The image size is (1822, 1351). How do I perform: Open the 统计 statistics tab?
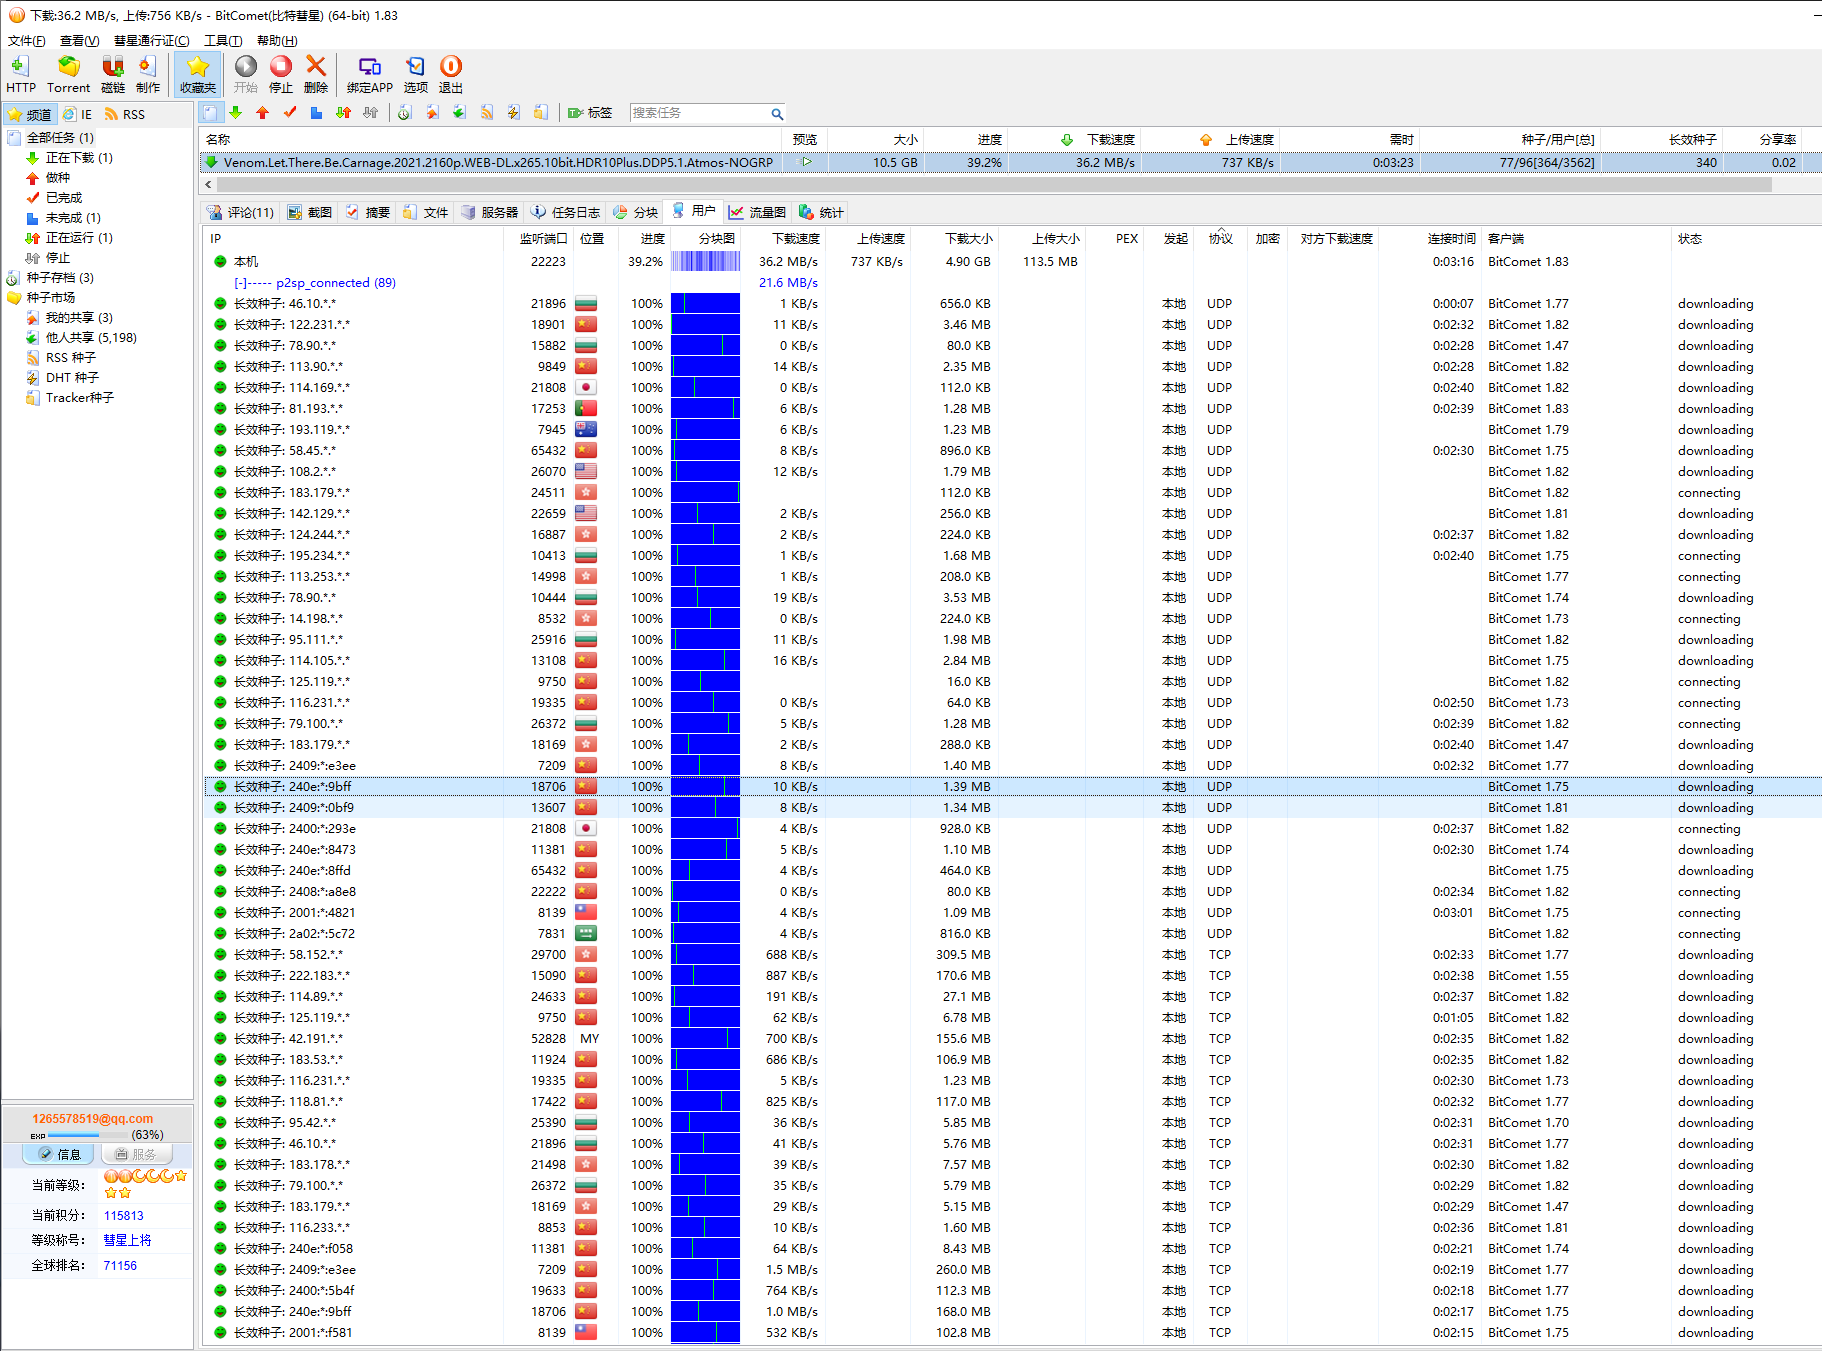pyautogui.click(x=822, y=212)
